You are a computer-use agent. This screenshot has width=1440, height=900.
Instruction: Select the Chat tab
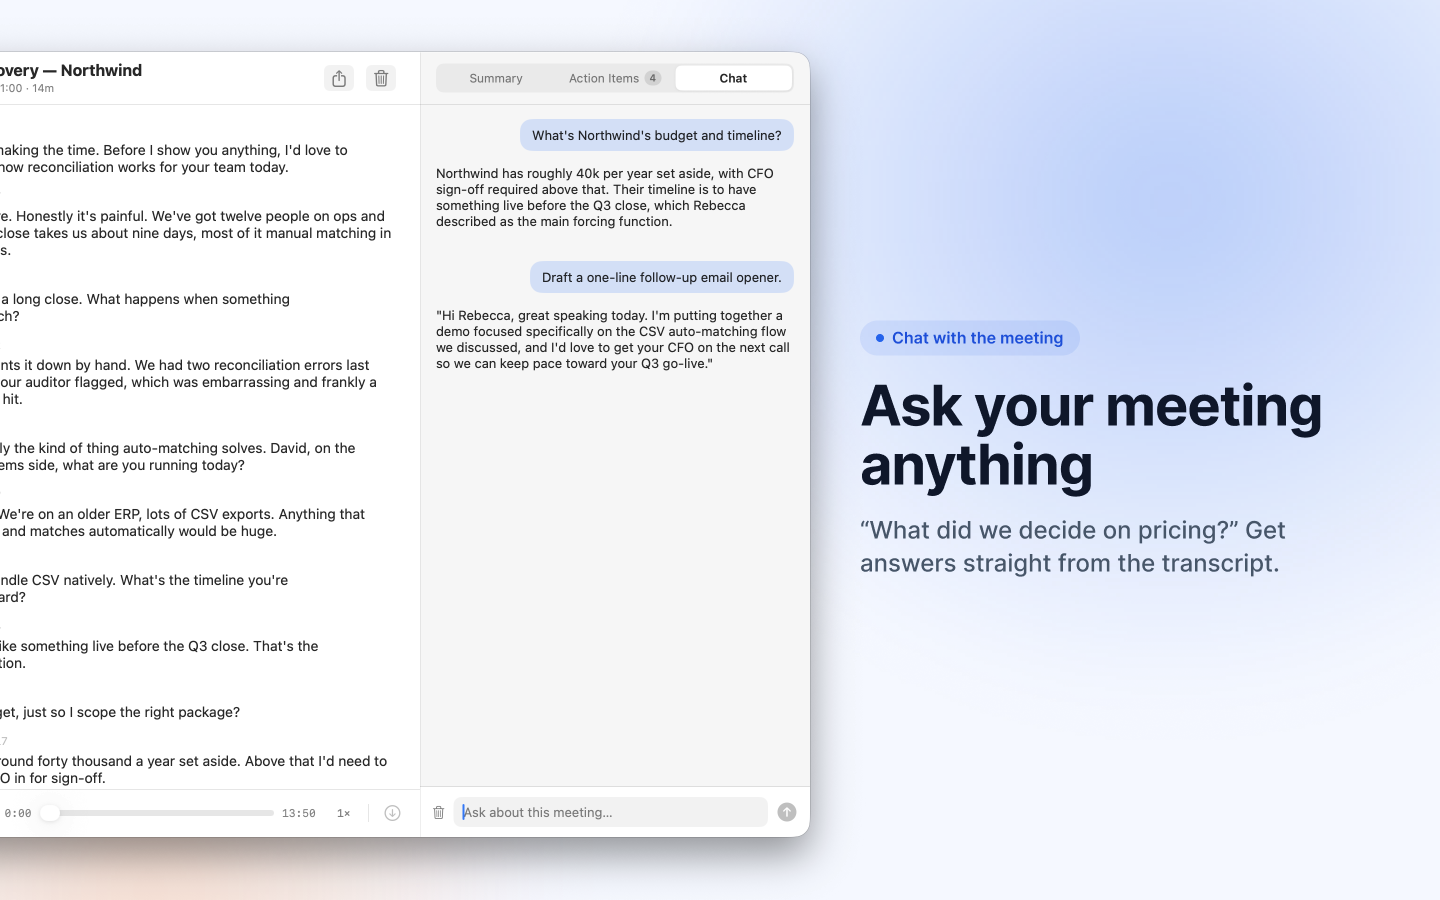733,78
